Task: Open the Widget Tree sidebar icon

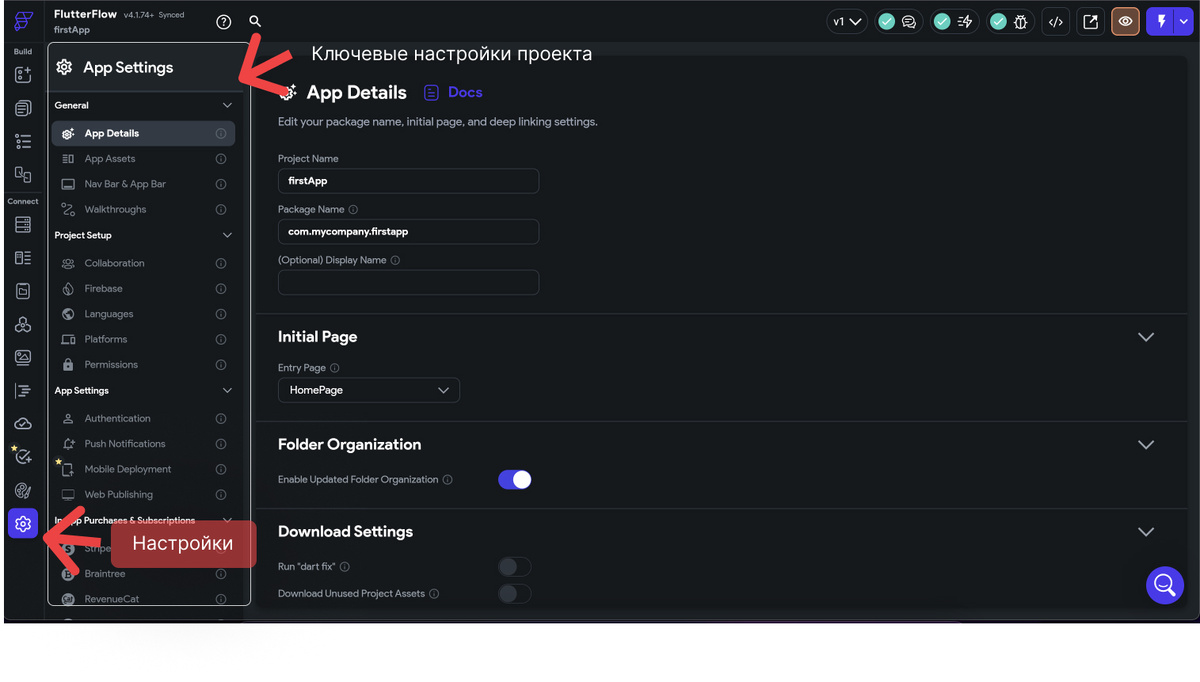Action: [x=23, y=141]
